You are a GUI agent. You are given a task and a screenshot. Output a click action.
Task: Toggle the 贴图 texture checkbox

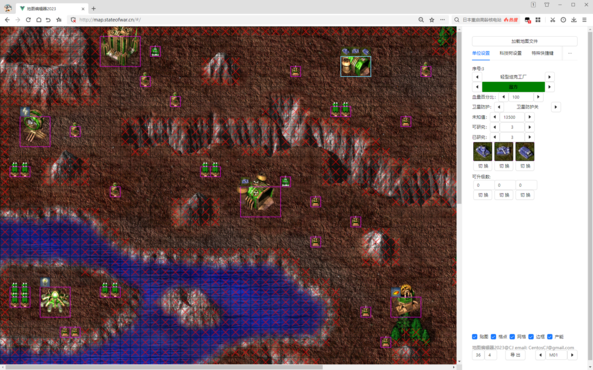click(475, 337)
